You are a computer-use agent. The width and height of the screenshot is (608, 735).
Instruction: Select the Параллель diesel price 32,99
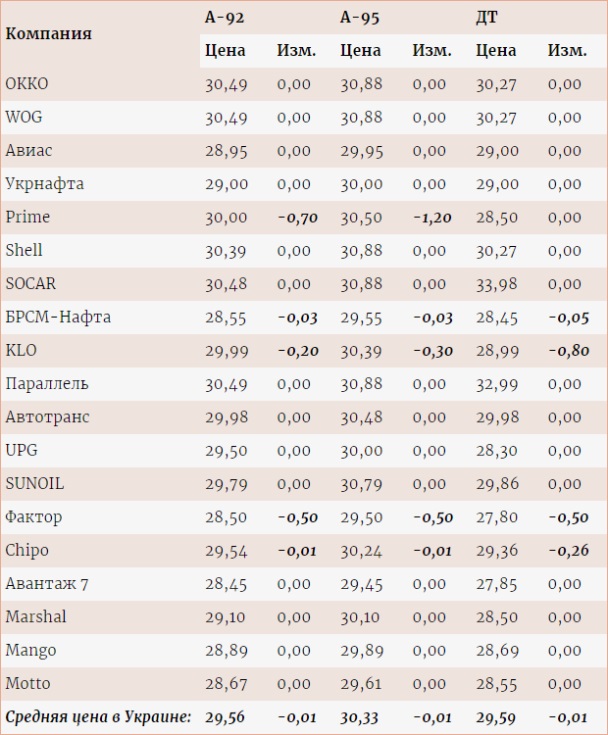point(497,384)
